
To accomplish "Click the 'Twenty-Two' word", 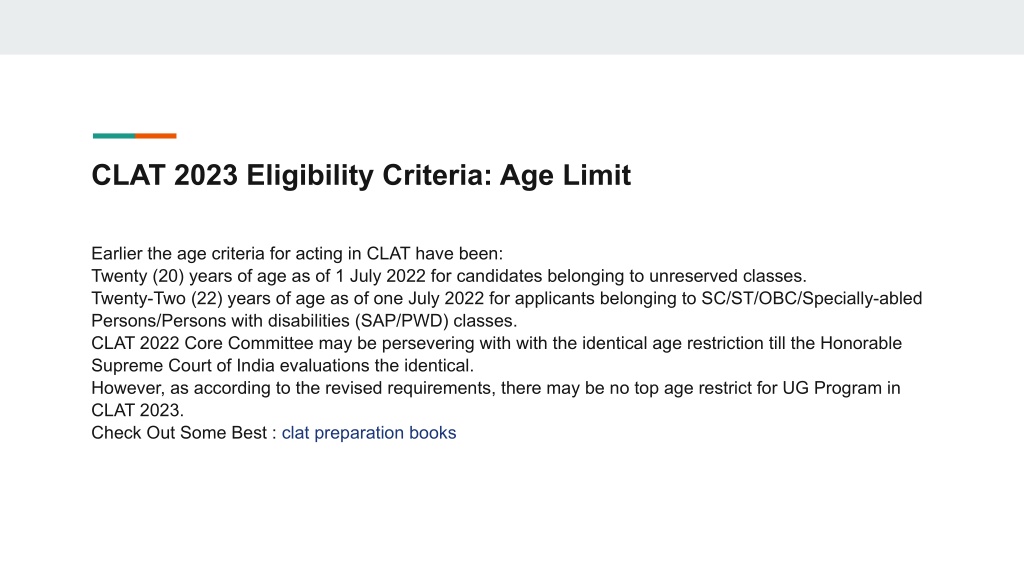I will click(138, 298).
